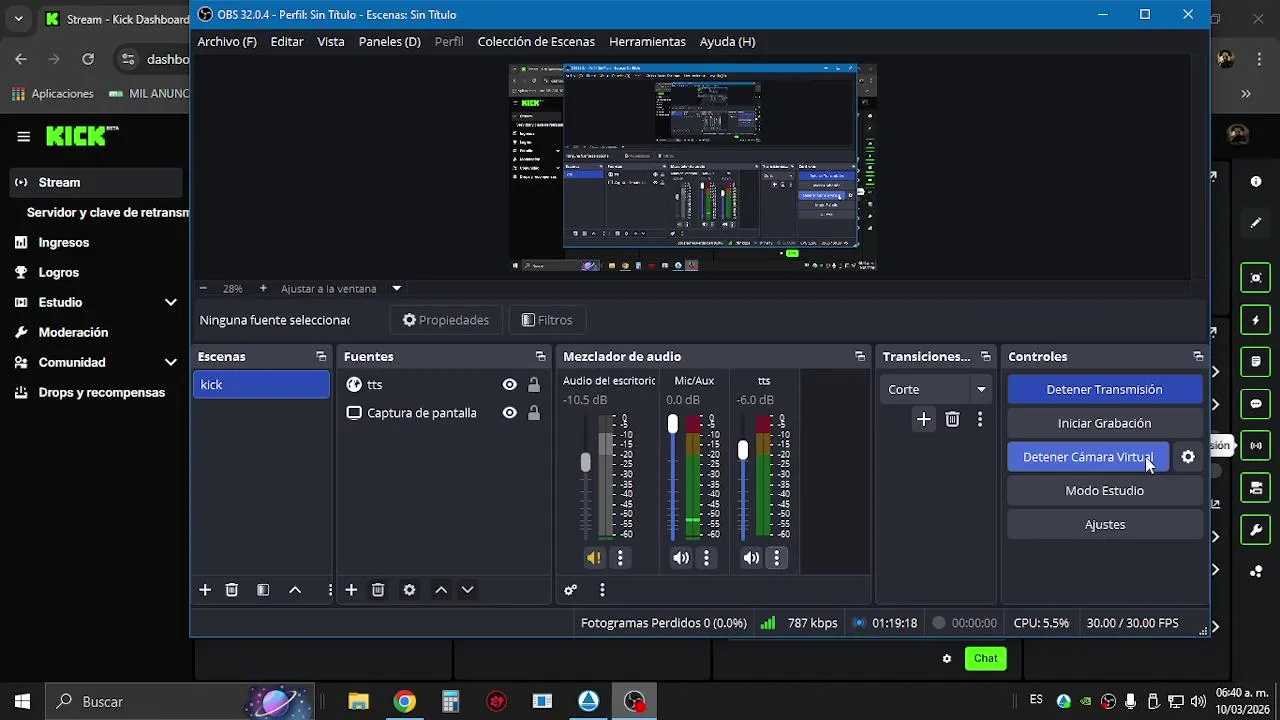The width and height of the screenshot is (1280, 720).
Task: Click Iniciar Grabación button
Action: (1105, 423)
